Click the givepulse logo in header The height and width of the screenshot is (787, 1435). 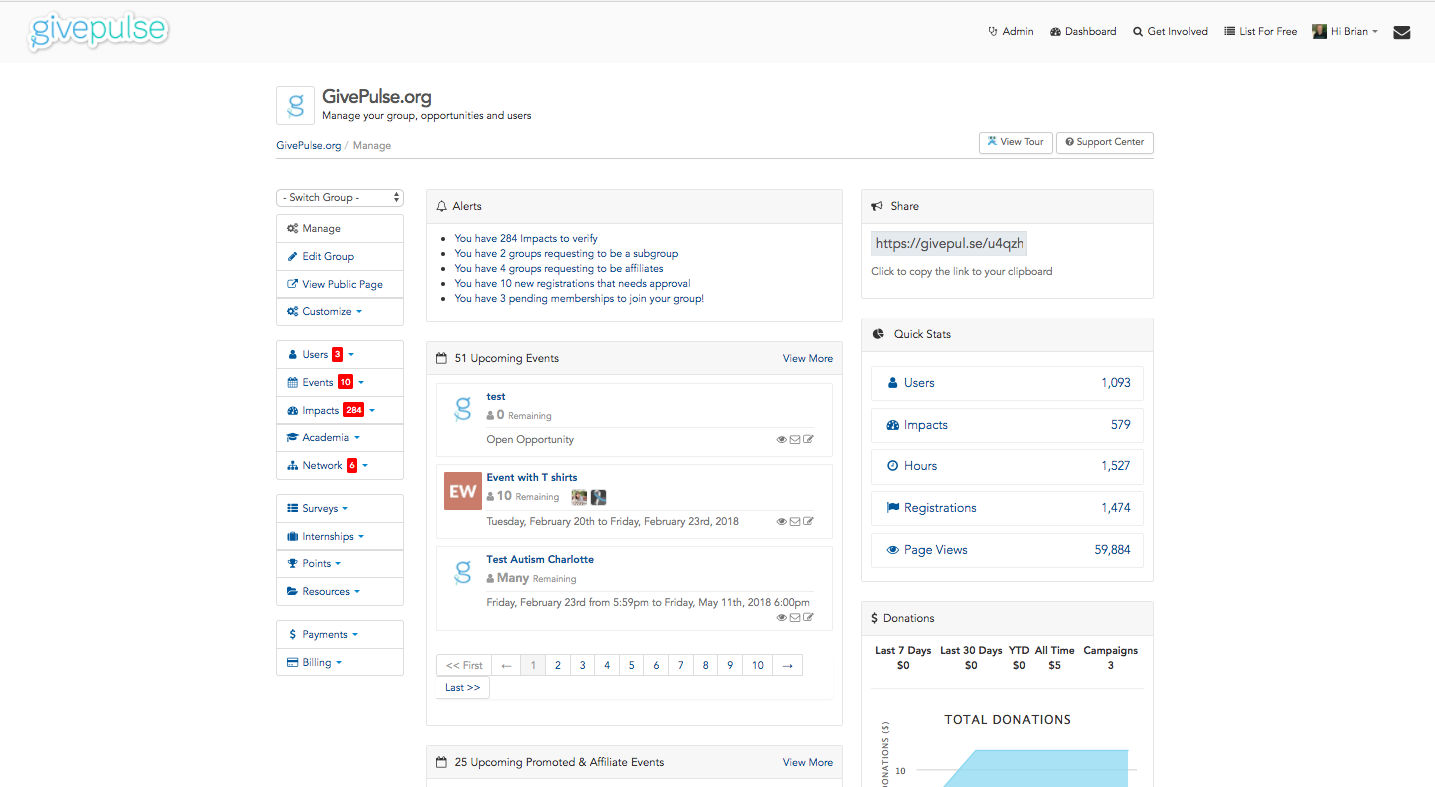(98, 31)
